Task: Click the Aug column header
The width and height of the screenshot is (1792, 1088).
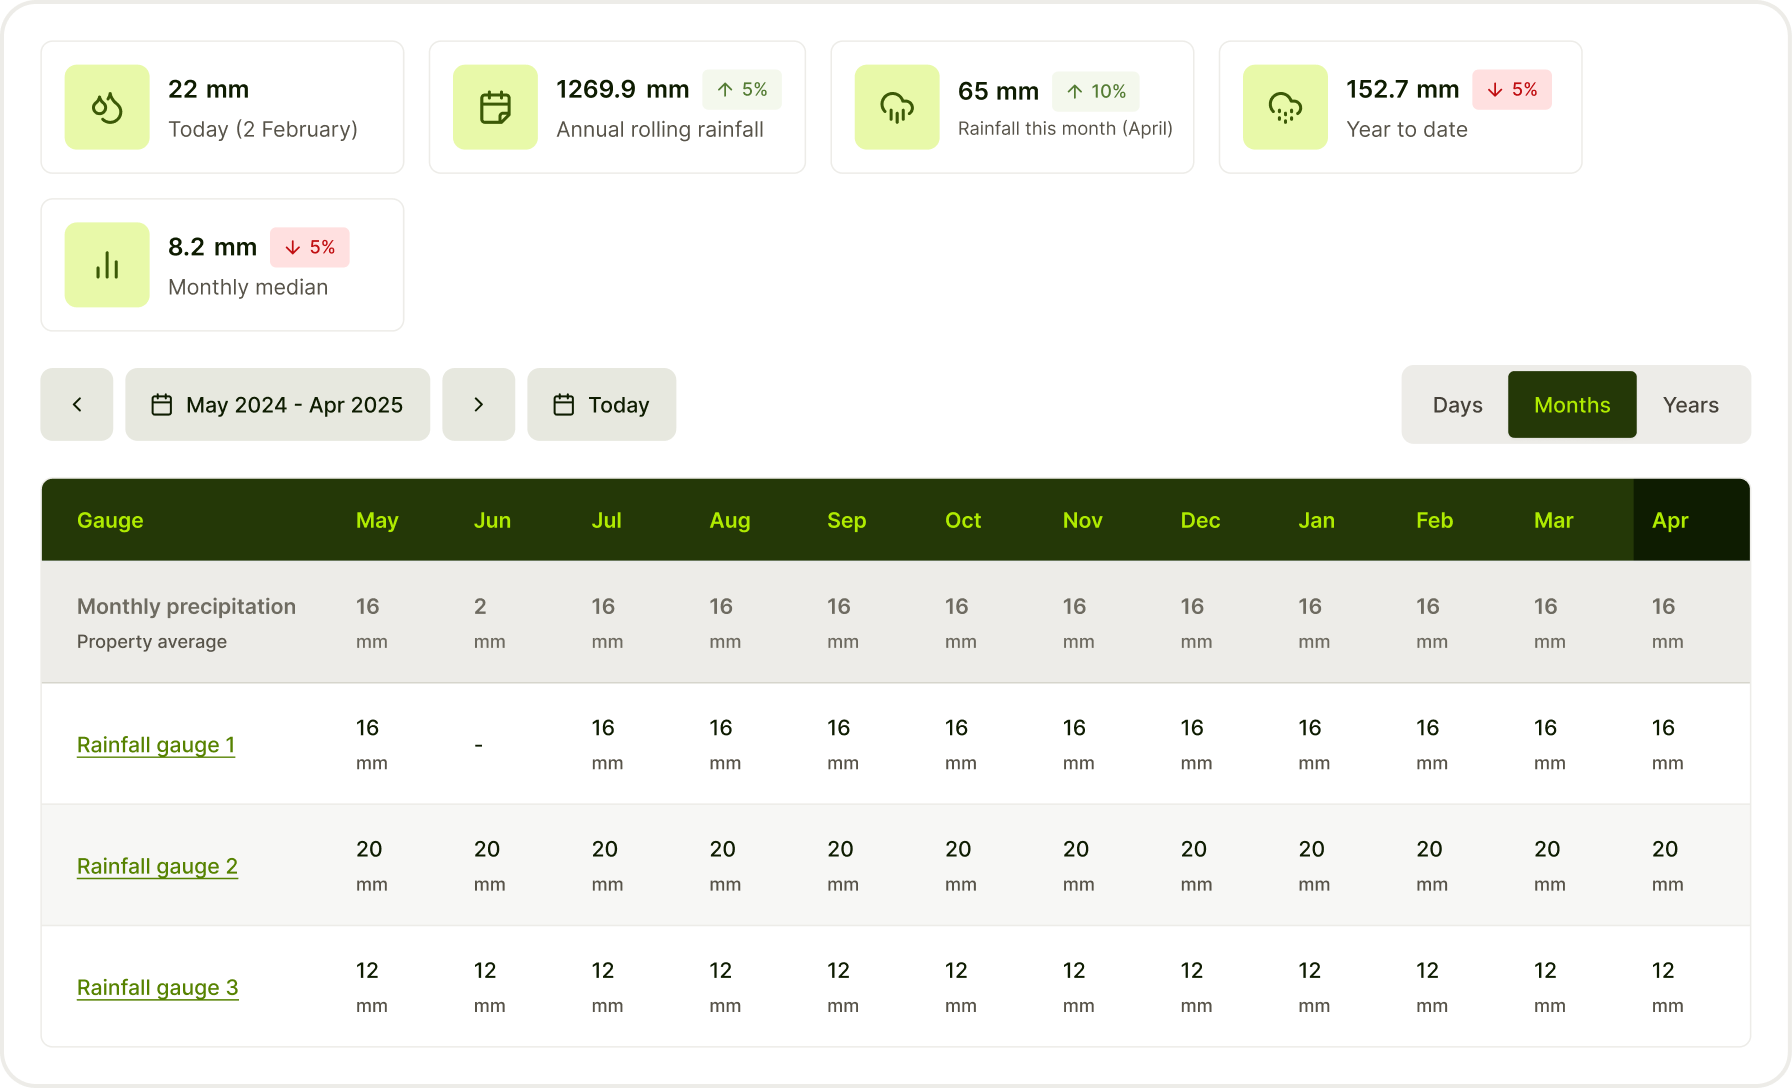Action: [730, 520]
